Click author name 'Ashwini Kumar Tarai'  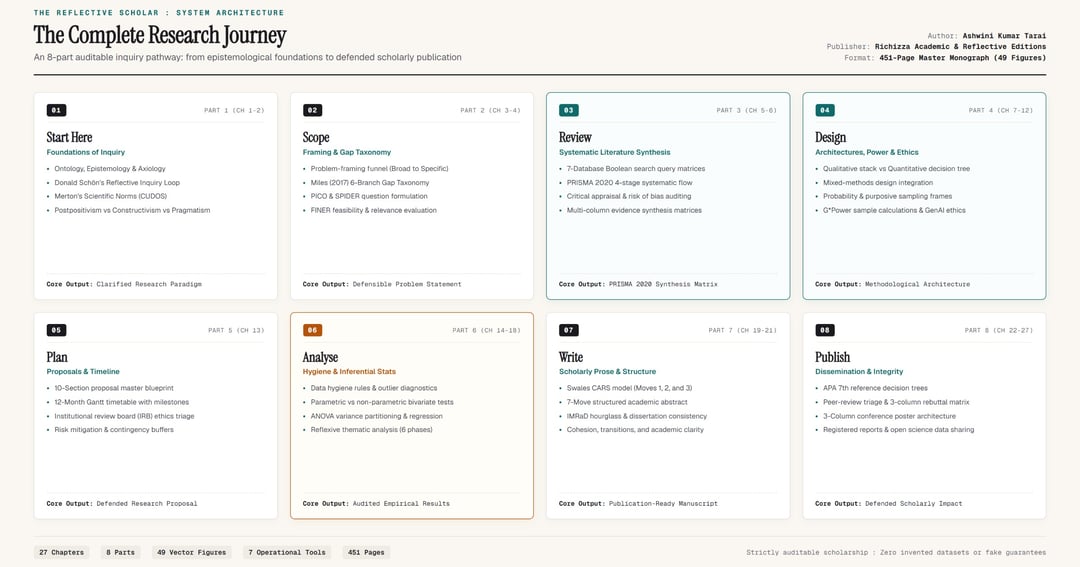pyautogui.click(x=1004, y=36)
